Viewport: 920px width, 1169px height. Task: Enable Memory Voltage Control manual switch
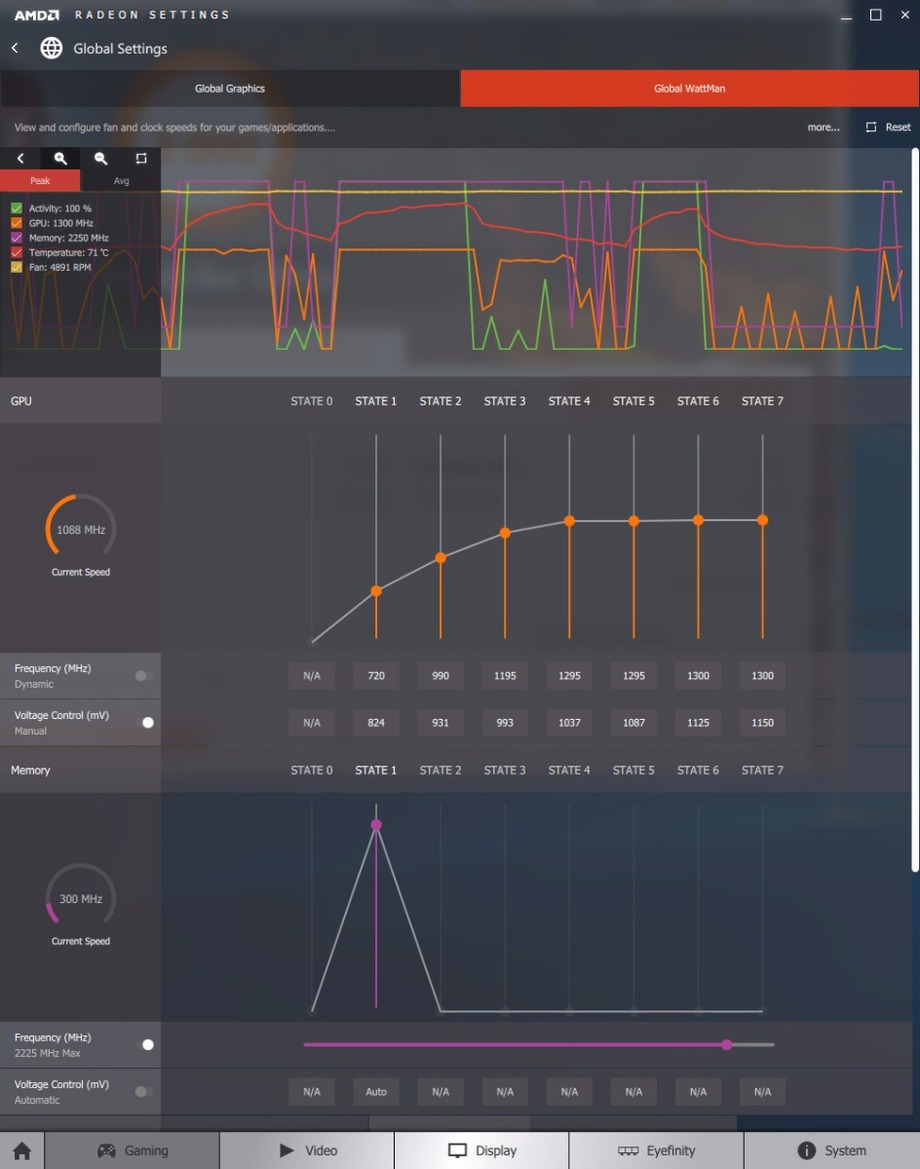click(144, 1091)
